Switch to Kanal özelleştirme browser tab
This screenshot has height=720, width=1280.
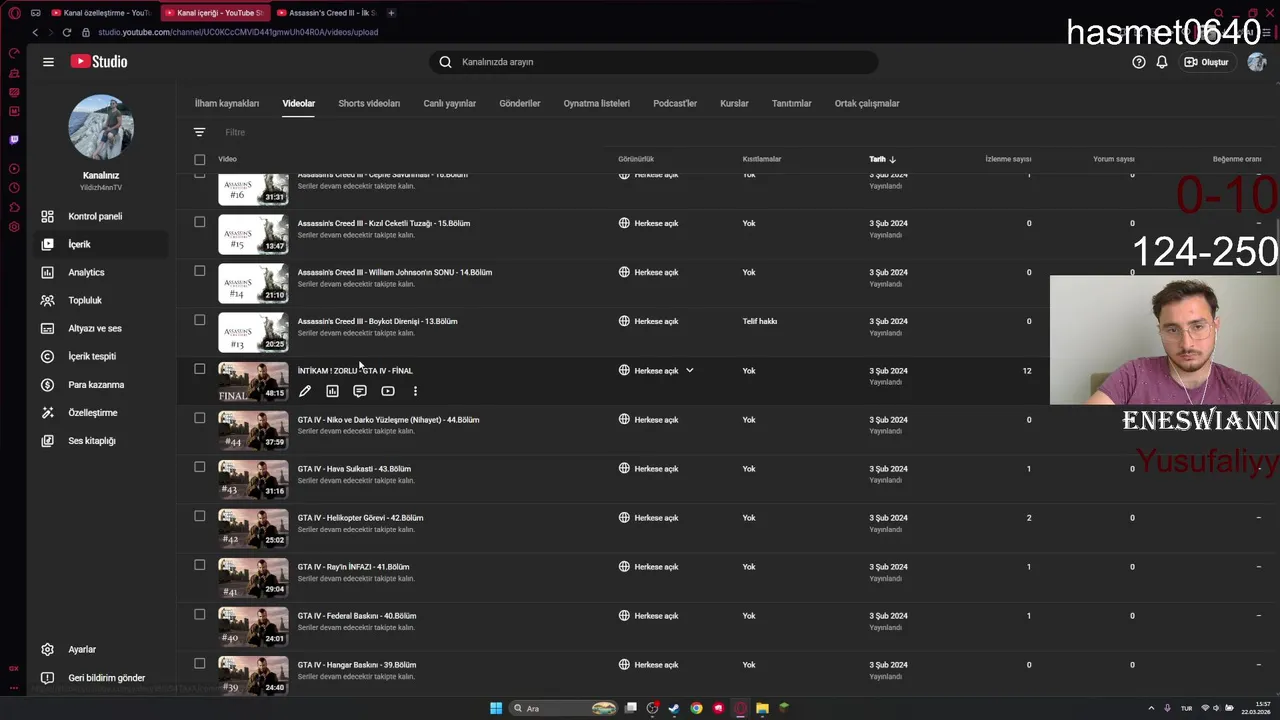click(101, 13)
